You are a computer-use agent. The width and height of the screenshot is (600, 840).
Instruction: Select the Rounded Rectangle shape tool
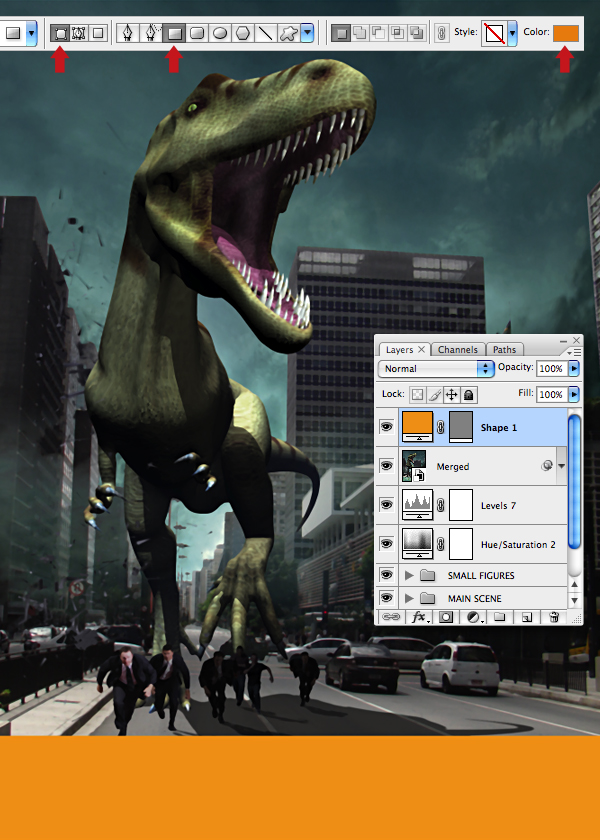click(197, 34)
